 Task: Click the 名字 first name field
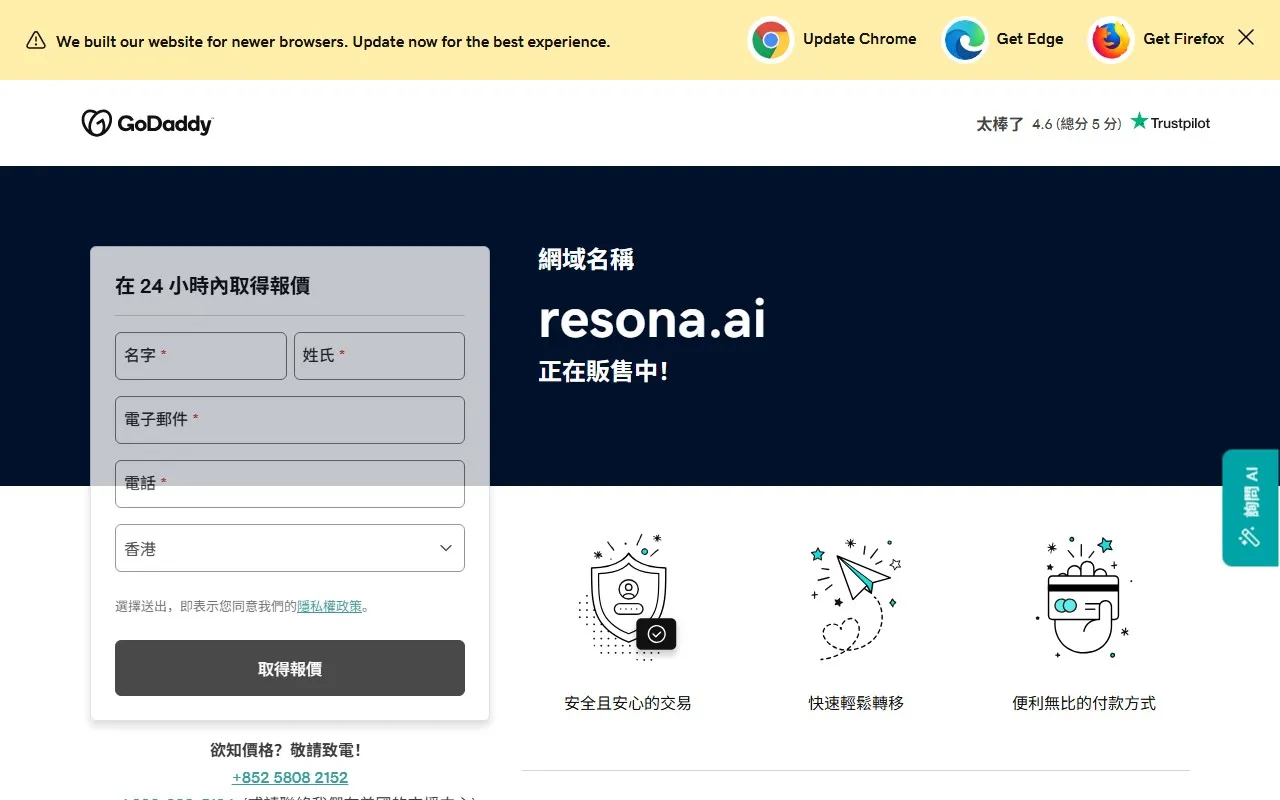200,356
